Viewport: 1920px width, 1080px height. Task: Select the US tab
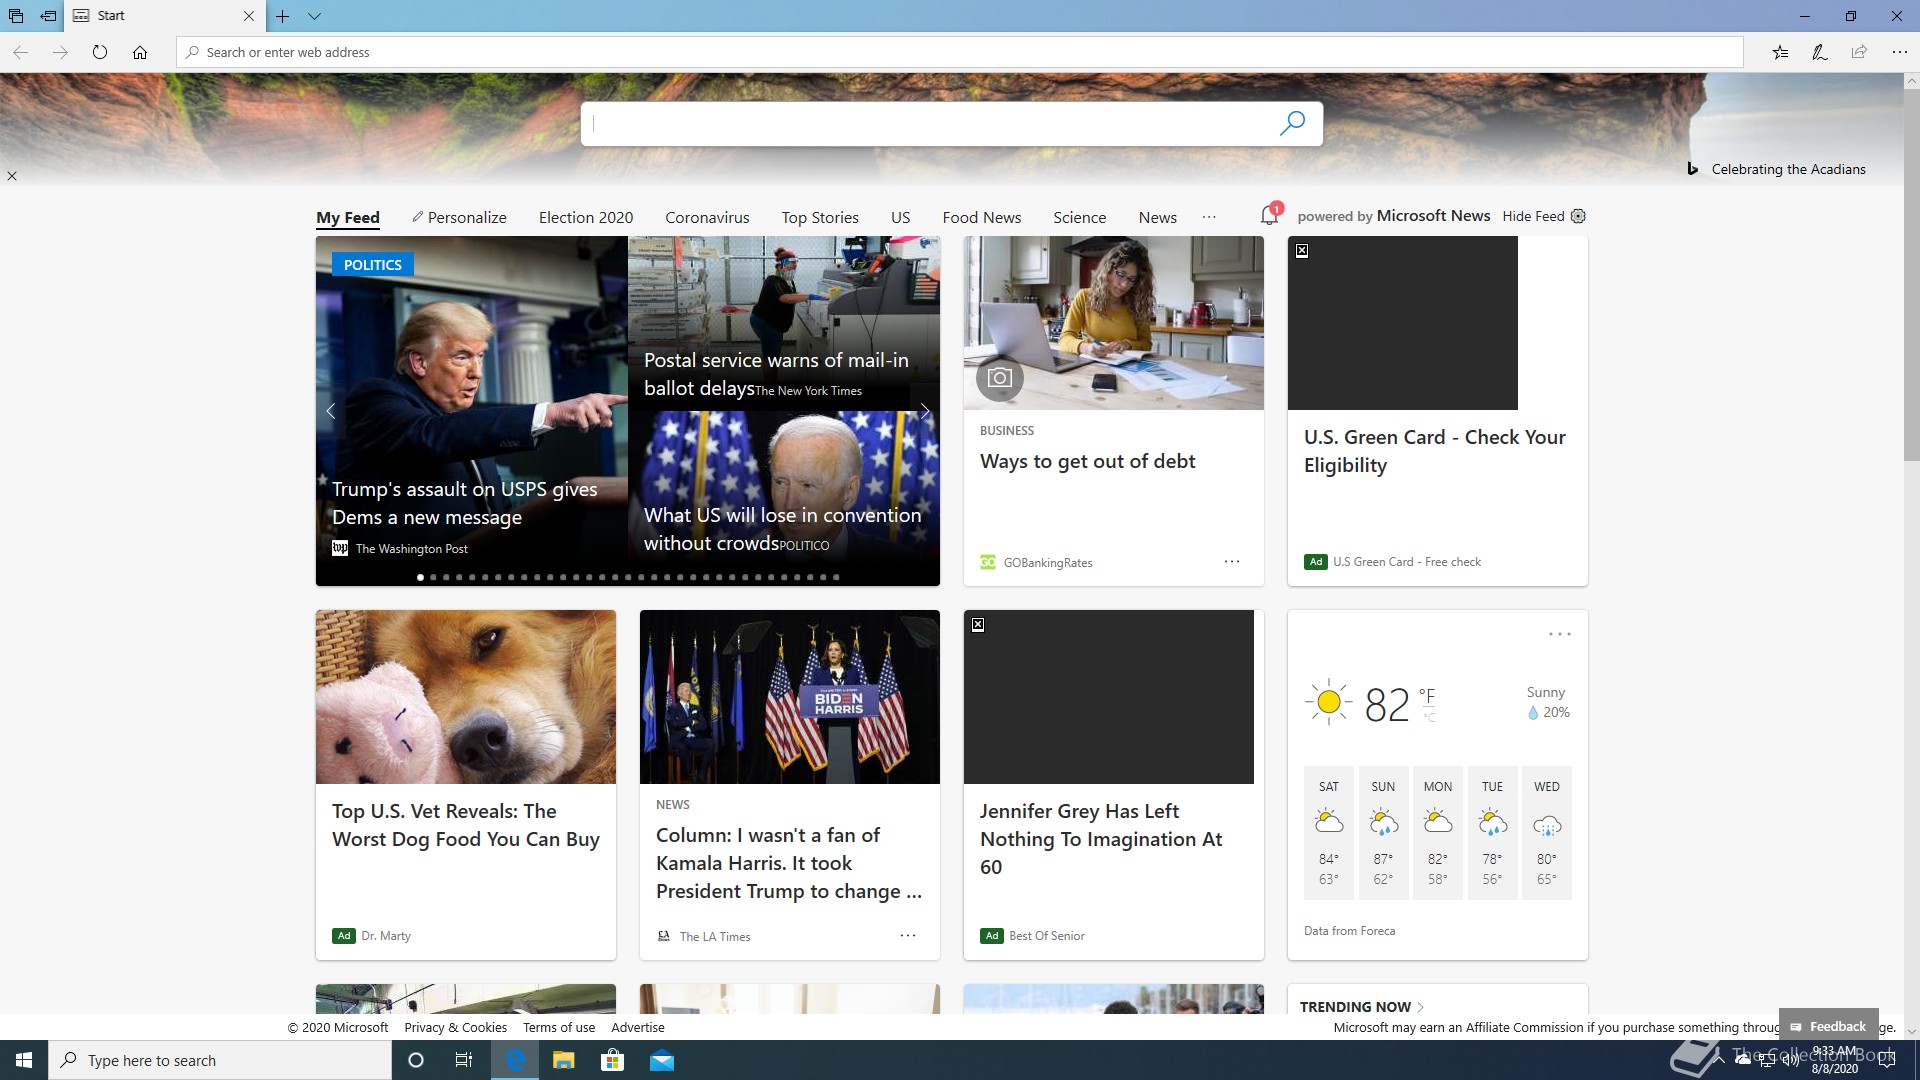(900, 217)
